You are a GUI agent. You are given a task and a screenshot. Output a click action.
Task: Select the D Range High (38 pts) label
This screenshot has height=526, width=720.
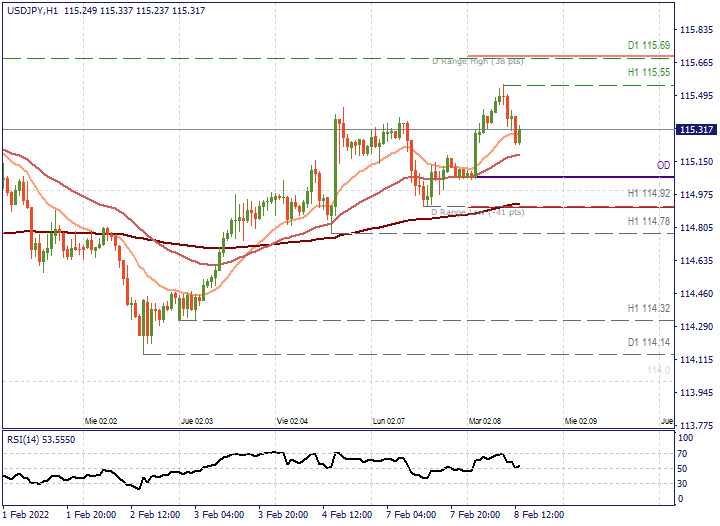coord(478,61)
